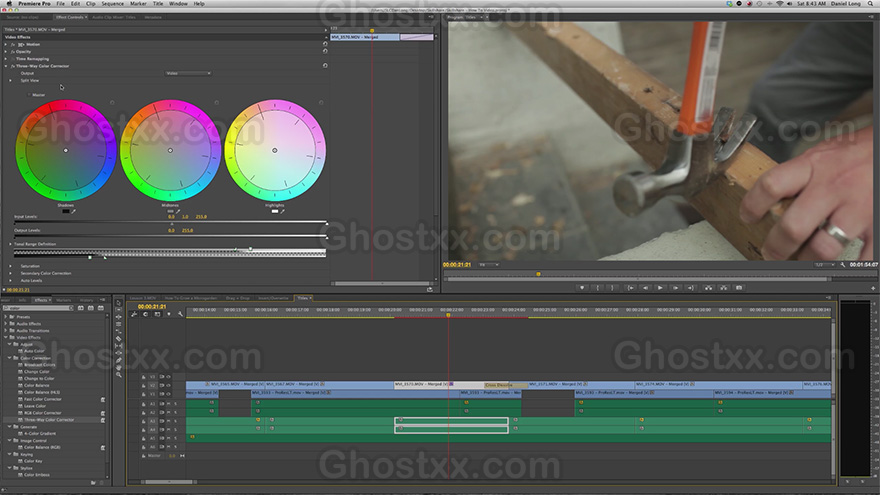880x495 pixels.
Task: Switch to the Markers tab
Action: [63, 300]
